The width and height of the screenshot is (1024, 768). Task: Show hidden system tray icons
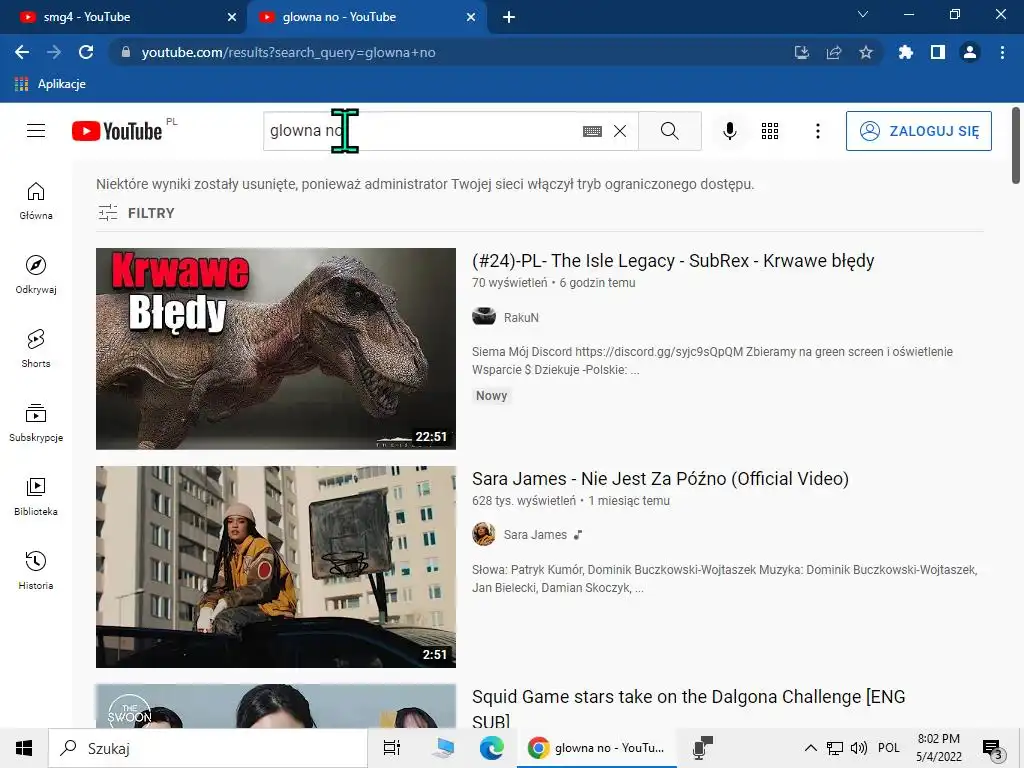(x=810, y=748)
